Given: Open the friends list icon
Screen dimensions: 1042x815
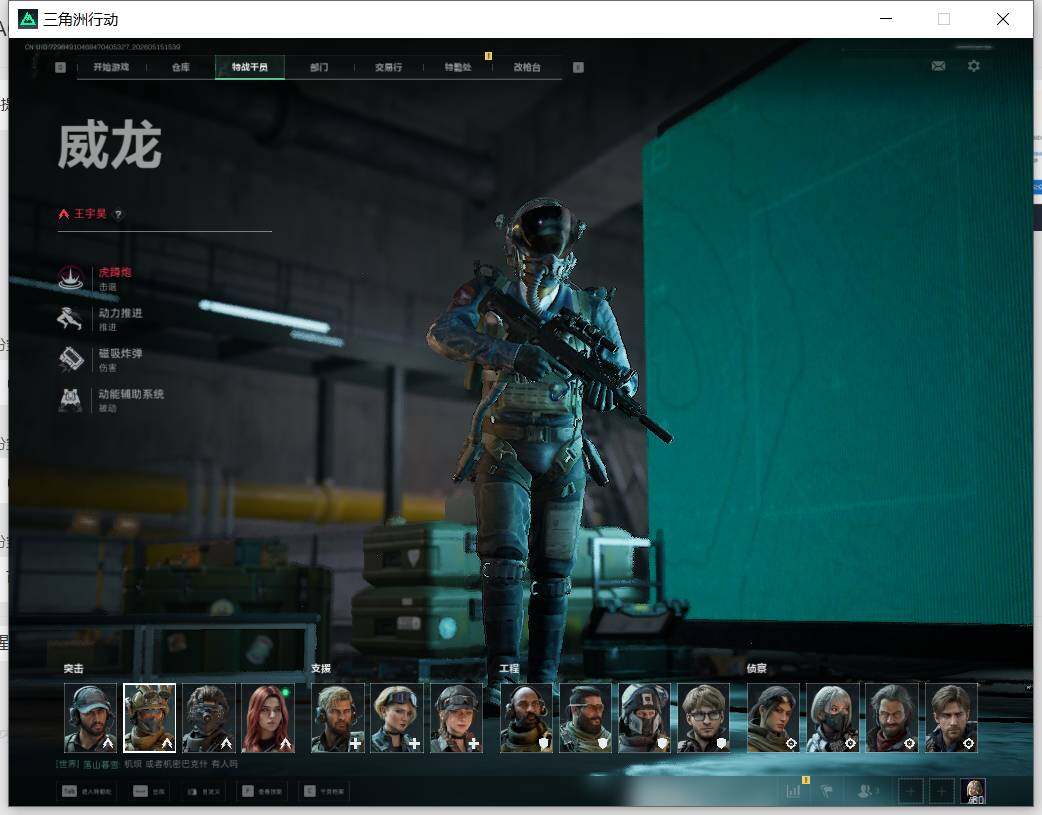Looking at the screenshot, I should click(866, 790).
